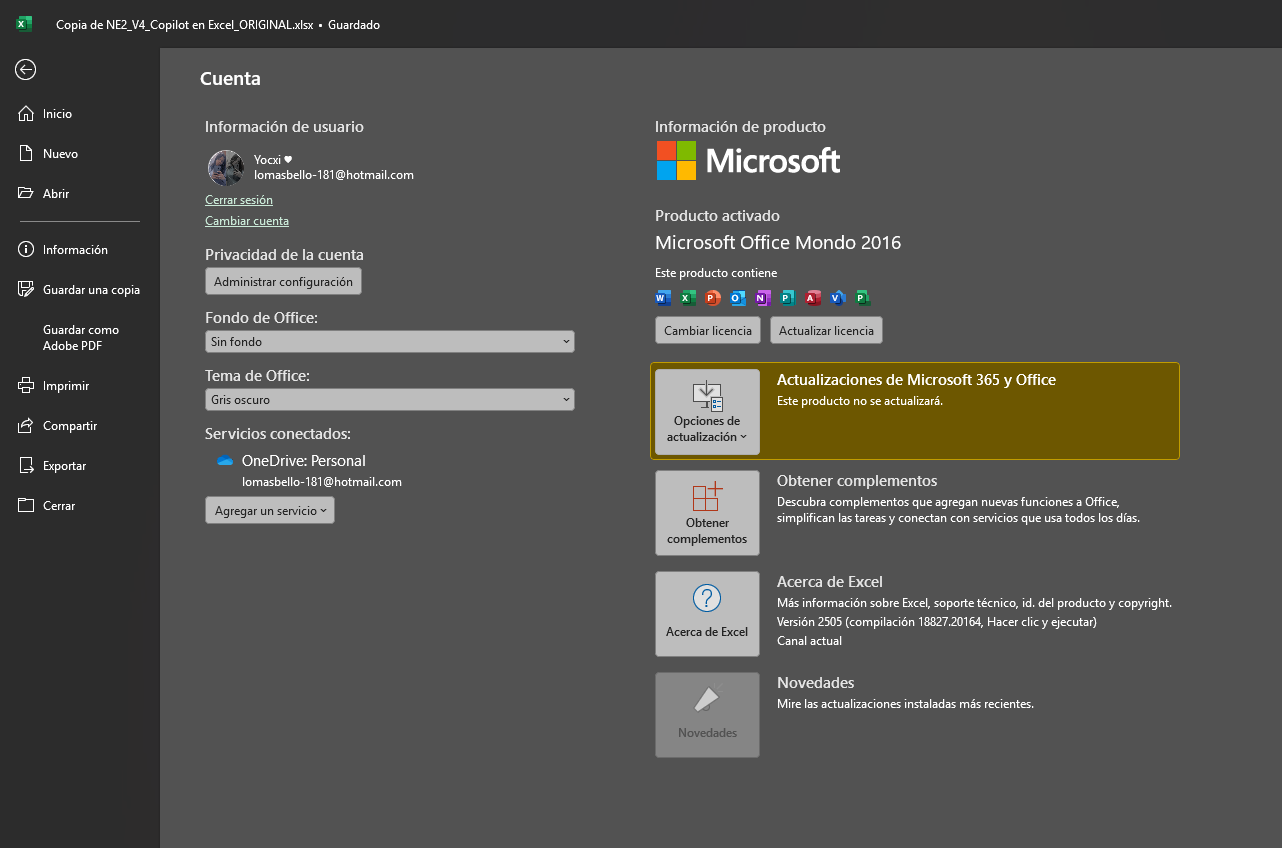1282x848 pixels.
Task: Open the Agregar un servicio dropdown
Action: pos(270,510)
